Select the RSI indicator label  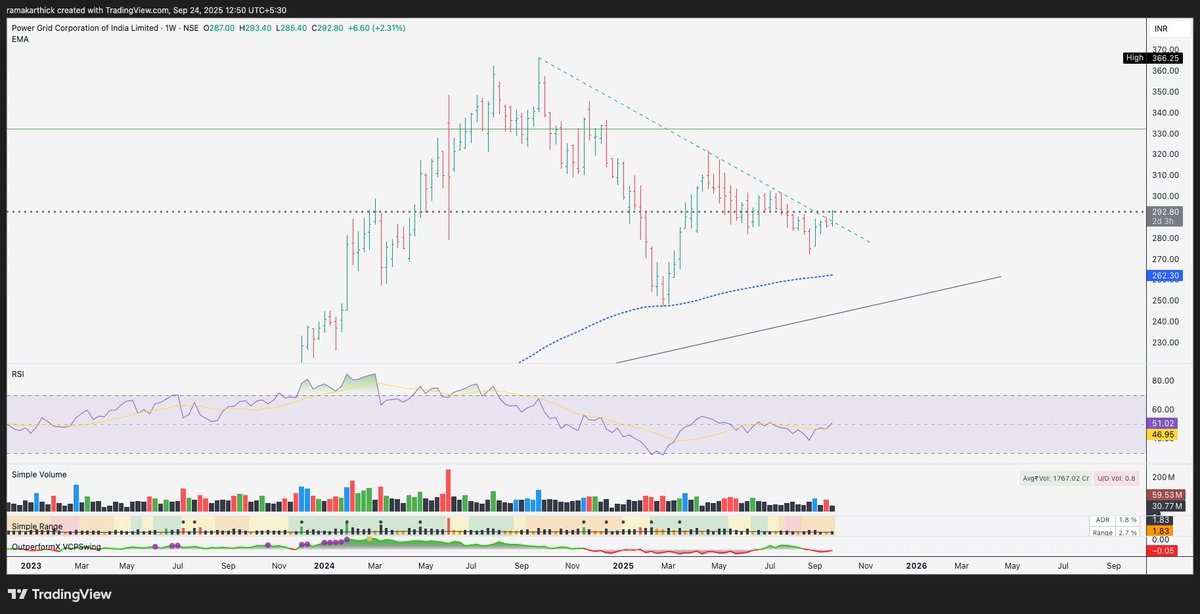coord(18,374)
